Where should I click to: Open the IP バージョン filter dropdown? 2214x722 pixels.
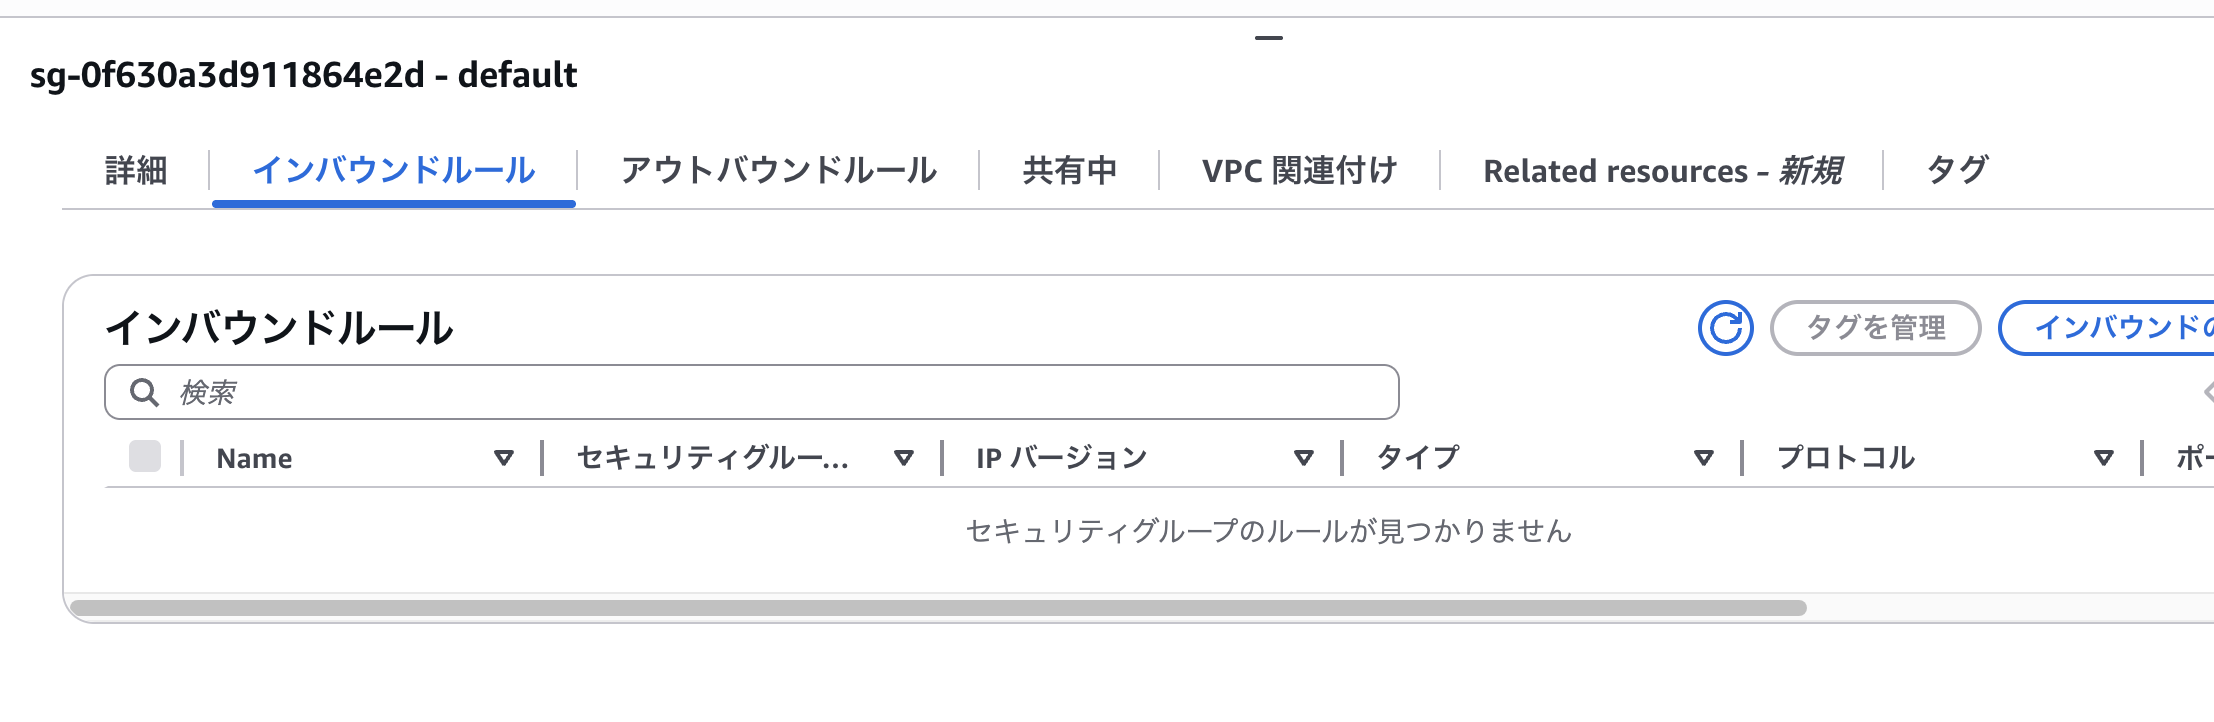coord(1305,458)
